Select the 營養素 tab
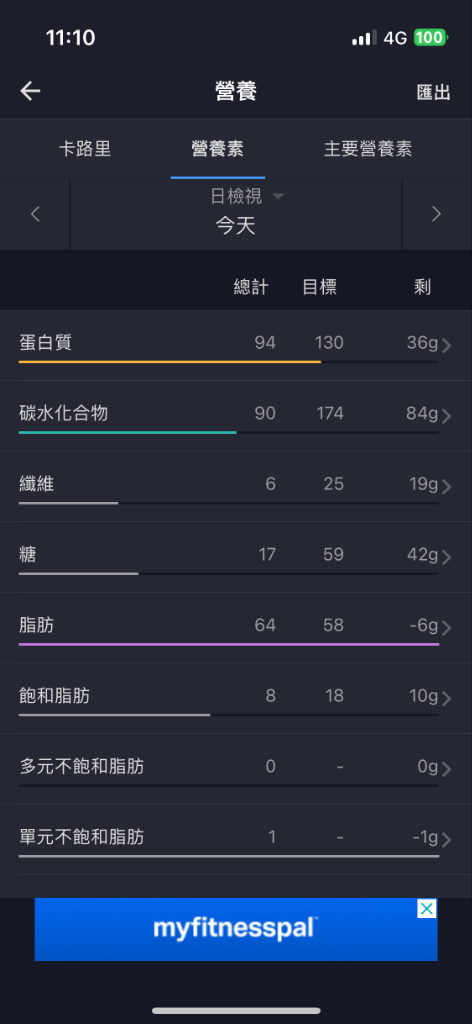 [x=217, y=148]
